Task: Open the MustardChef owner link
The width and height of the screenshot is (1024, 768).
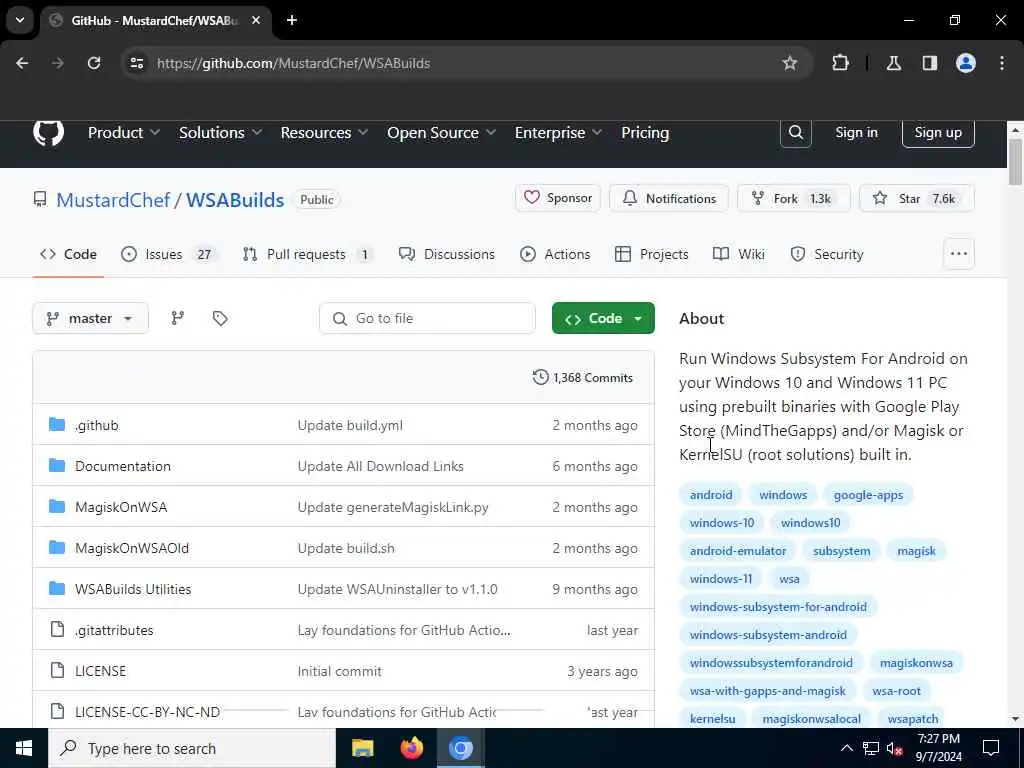Action: tap(113, 200)
